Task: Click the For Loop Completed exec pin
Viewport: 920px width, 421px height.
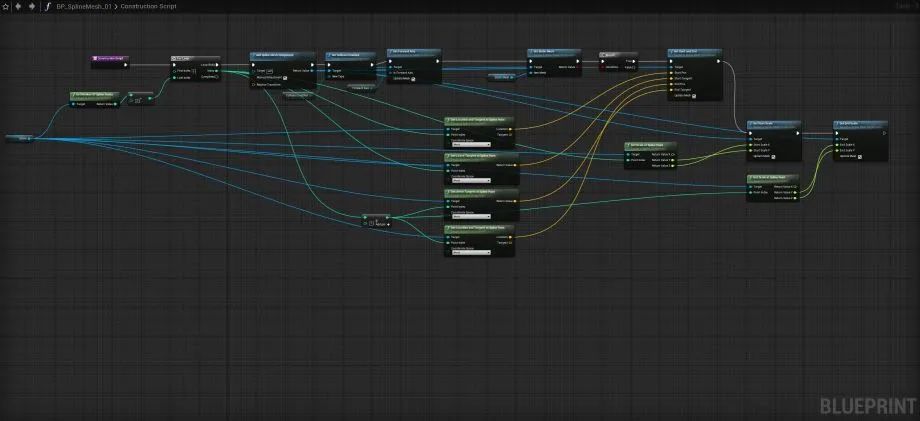Action: [x=217, y=77]
